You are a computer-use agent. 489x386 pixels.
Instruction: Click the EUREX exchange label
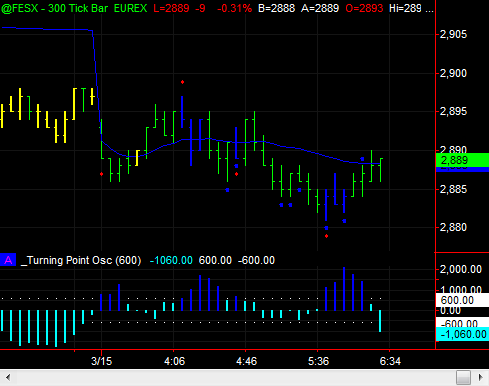[x=131, y=8]
